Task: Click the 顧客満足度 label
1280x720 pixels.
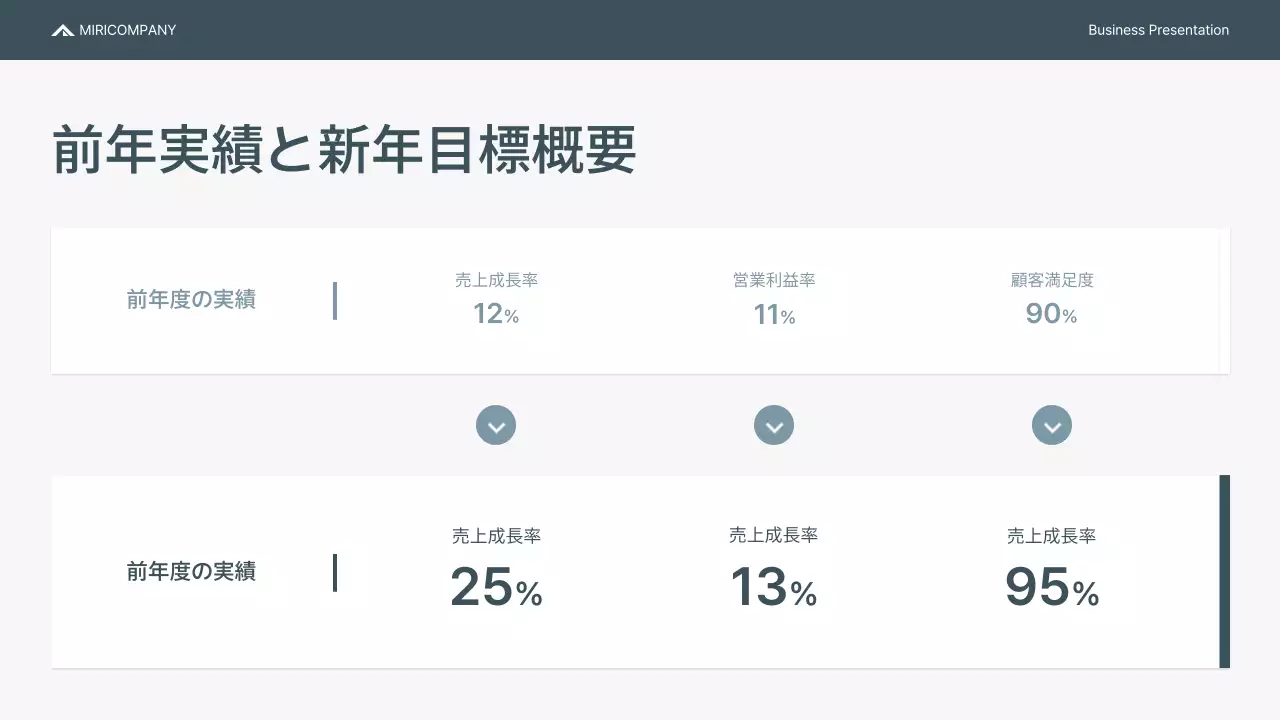Action: [1052, 281]
